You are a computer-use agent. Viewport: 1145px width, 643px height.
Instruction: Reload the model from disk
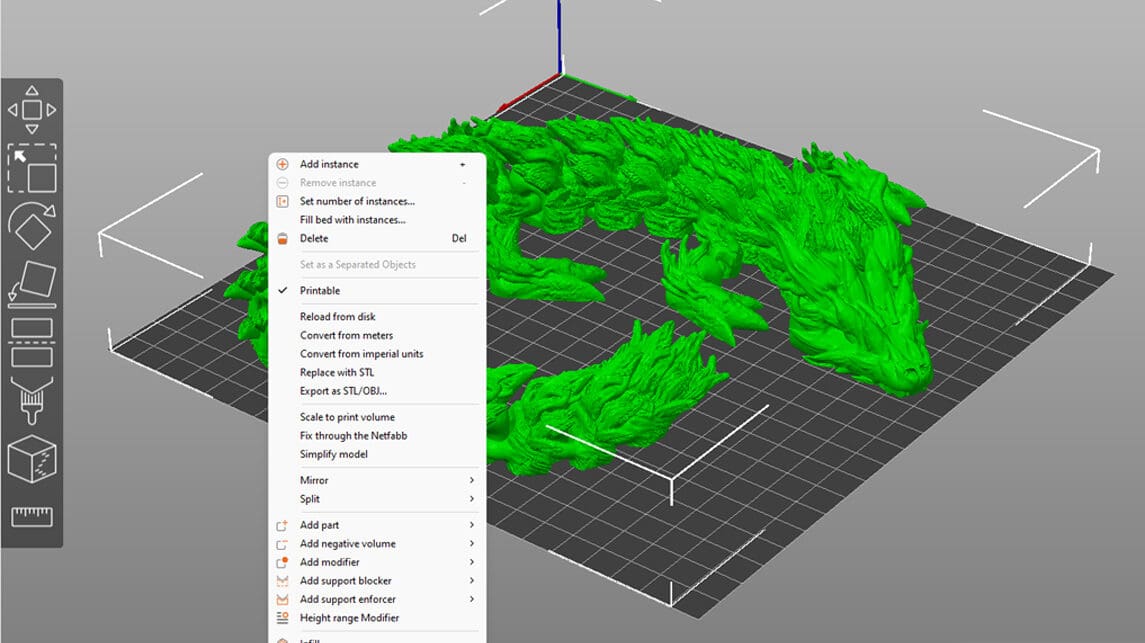377,317
